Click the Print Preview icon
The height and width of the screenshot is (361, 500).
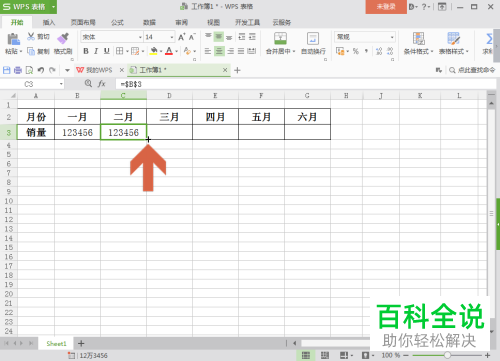[29, 70]
